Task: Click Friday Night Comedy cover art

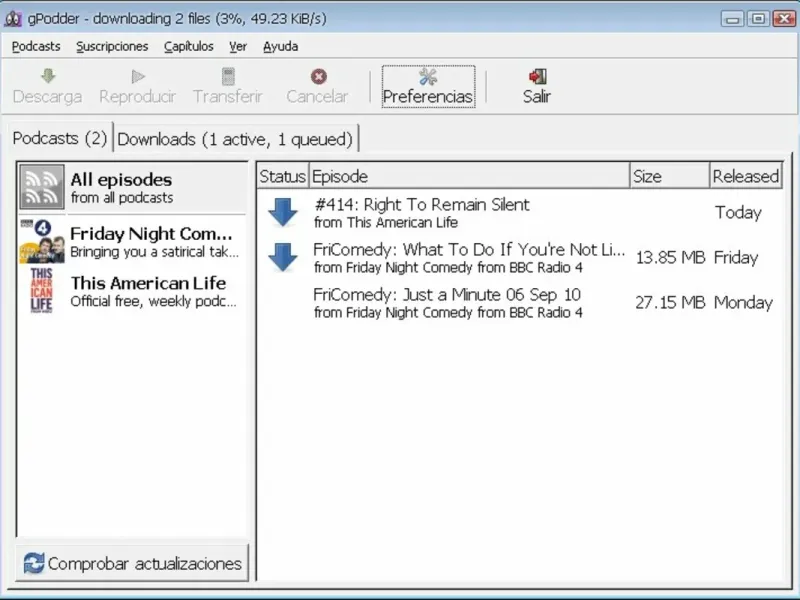Action: point(42,241)
